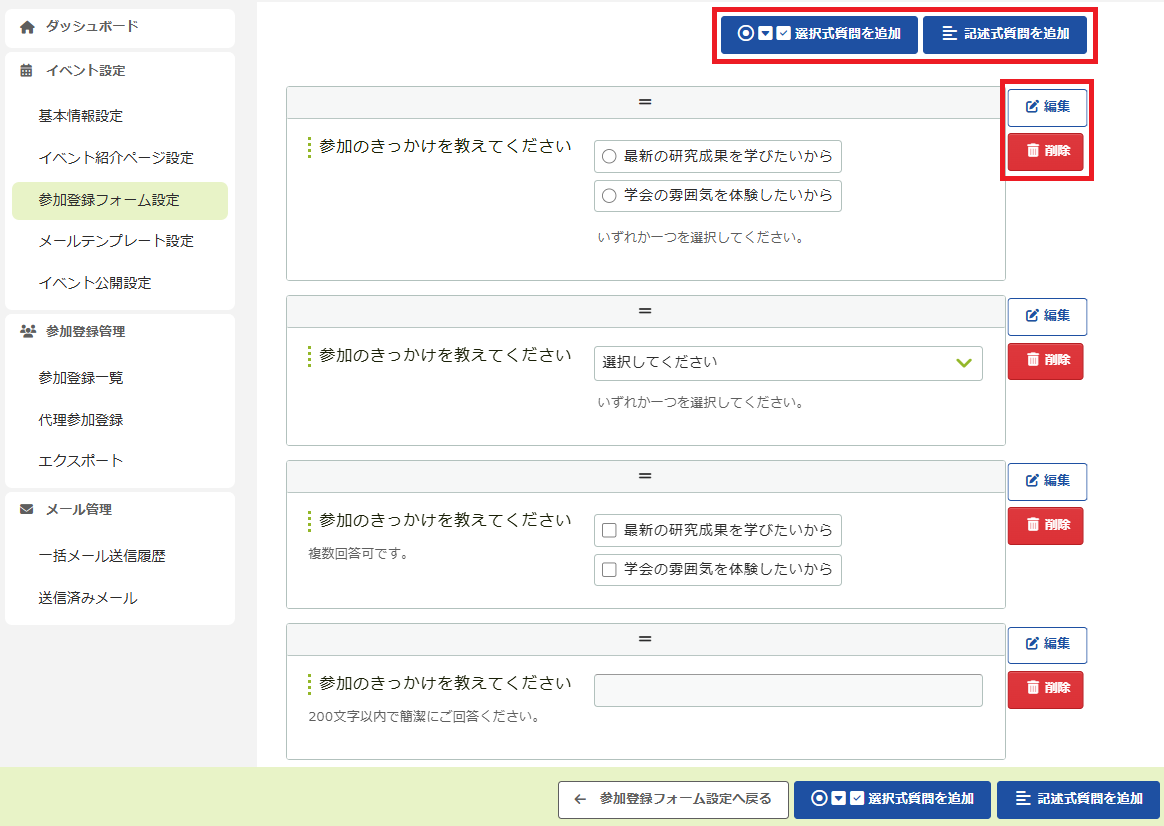Viewport: 1164px width, 826px height.
Task: Delete the checkbox question with 削除
Action: tap(1045, 525)
